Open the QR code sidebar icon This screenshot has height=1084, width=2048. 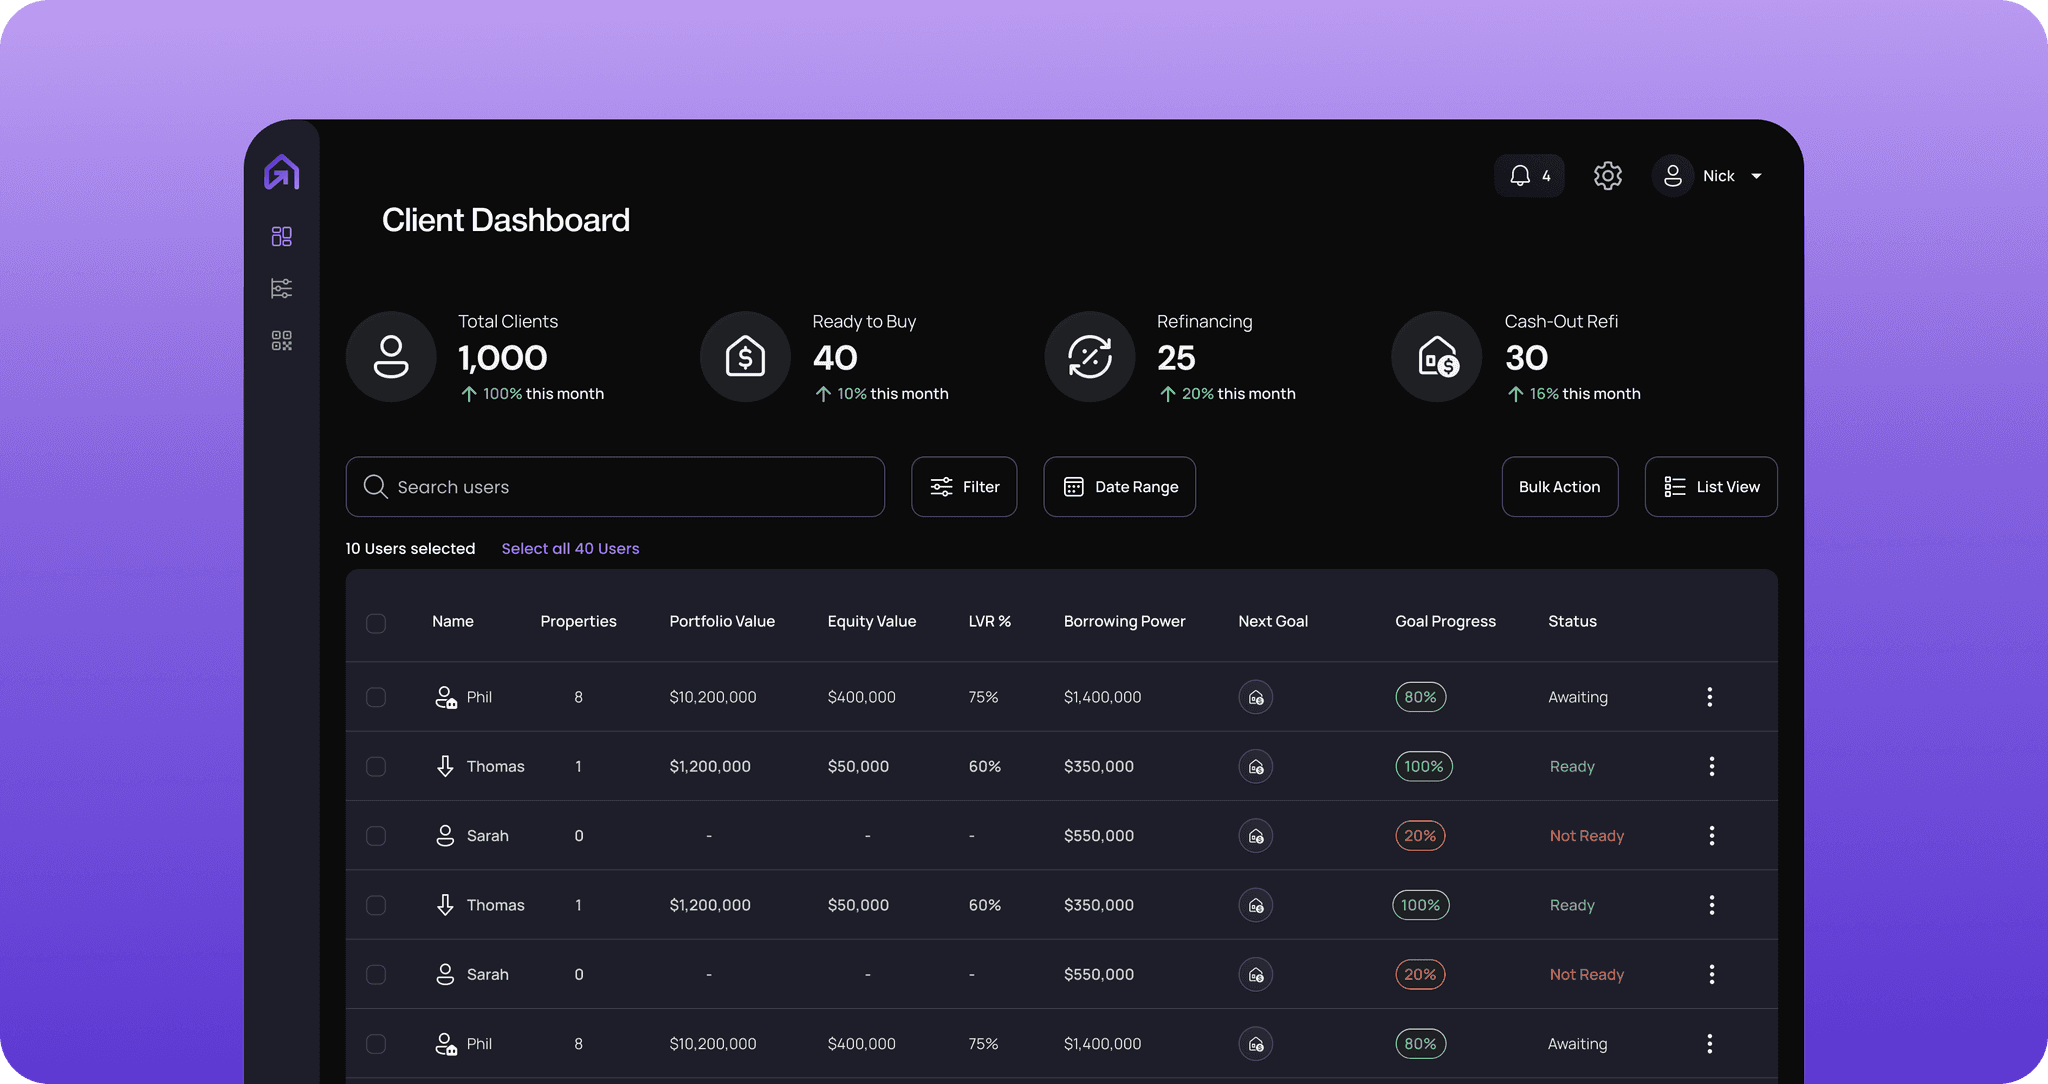tap(282, 341)
